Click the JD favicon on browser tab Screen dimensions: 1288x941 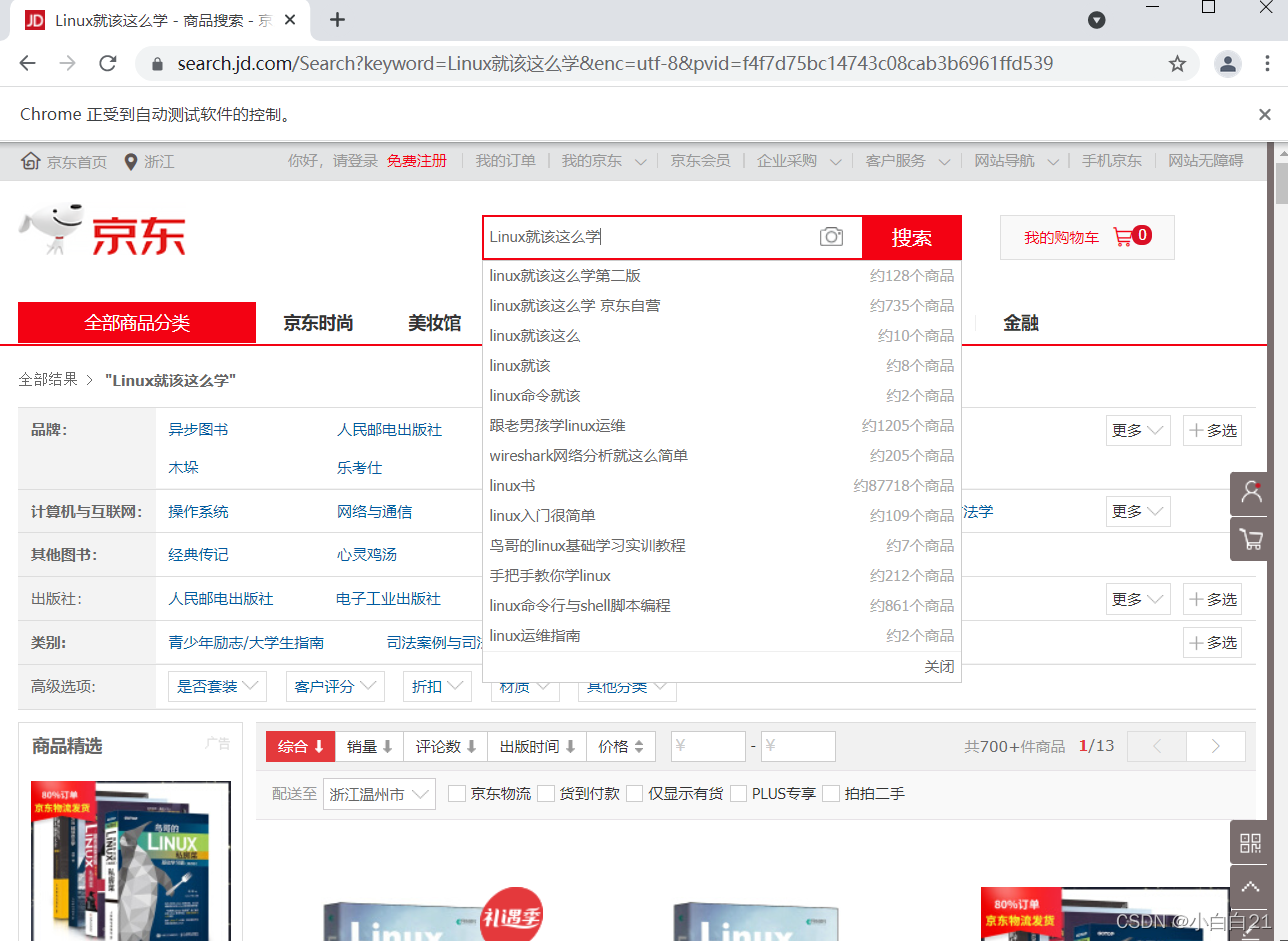35,20
